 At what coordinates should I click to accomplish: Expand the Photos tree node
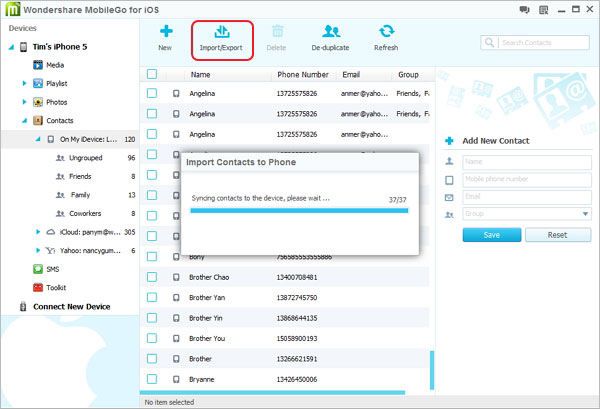pyautogui.click(x=24, y=102)
